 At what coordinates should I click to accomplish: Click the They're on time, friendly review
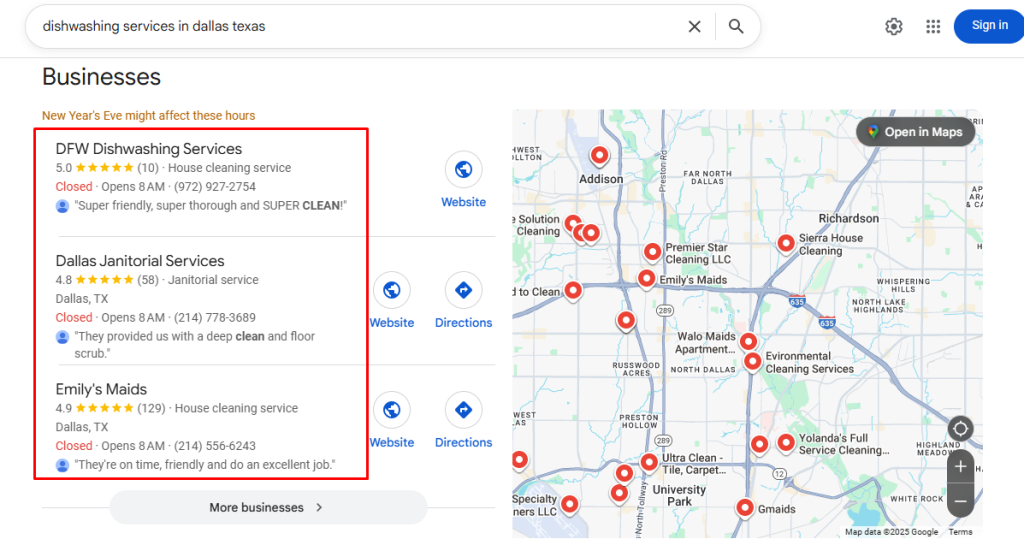tap(204, 465)
